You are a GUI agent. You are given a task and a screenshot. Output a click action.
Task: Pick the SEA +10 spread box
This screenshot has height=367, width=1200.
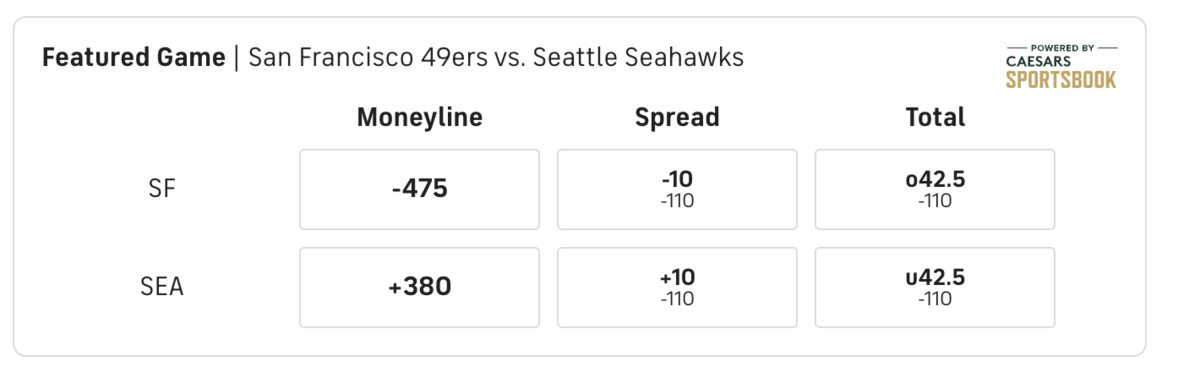[x=677, y=287]
